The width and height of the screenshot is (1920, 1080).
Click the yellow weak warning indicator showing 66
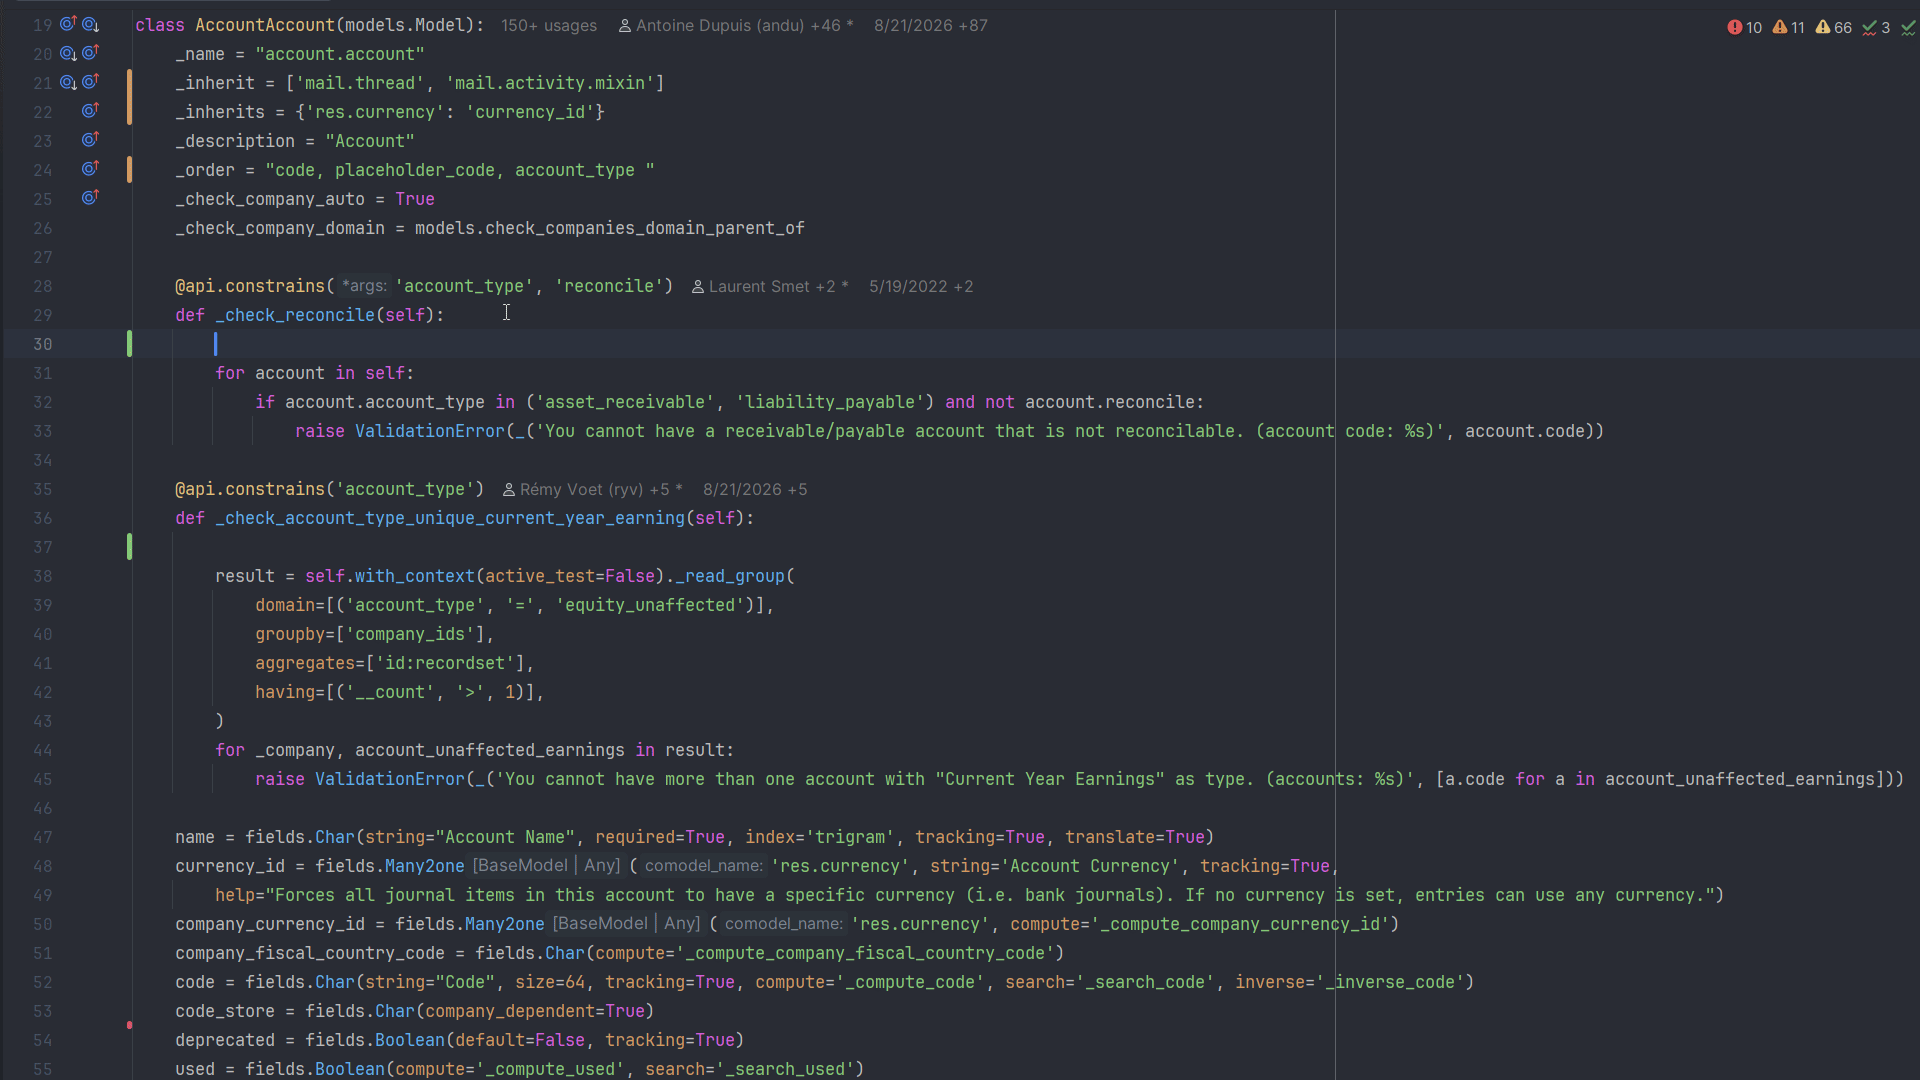tap(1834, 27)
